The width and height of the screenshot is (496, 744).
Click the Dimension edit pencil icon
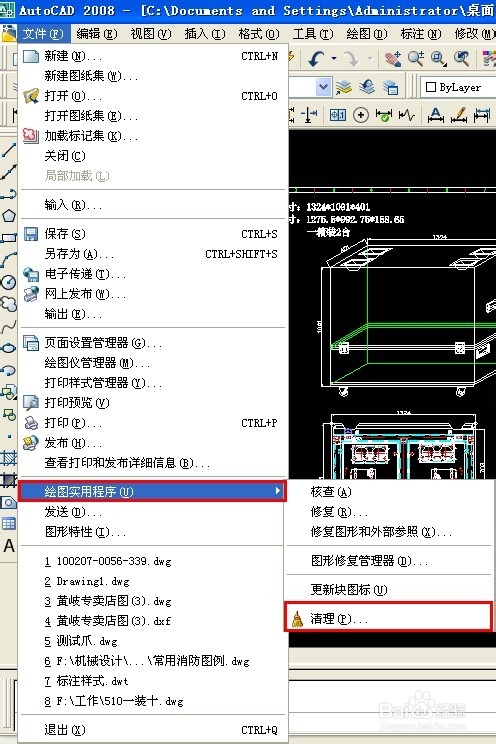(459, 115)
